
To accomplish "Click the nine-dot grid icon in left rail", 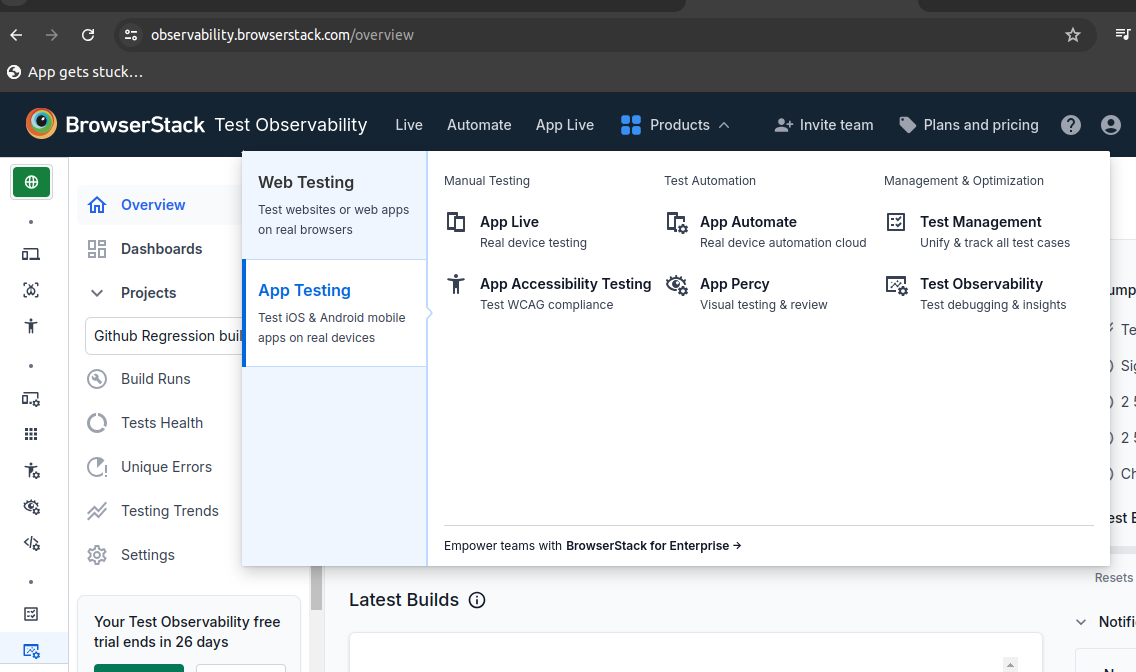I will pos(30,434).
